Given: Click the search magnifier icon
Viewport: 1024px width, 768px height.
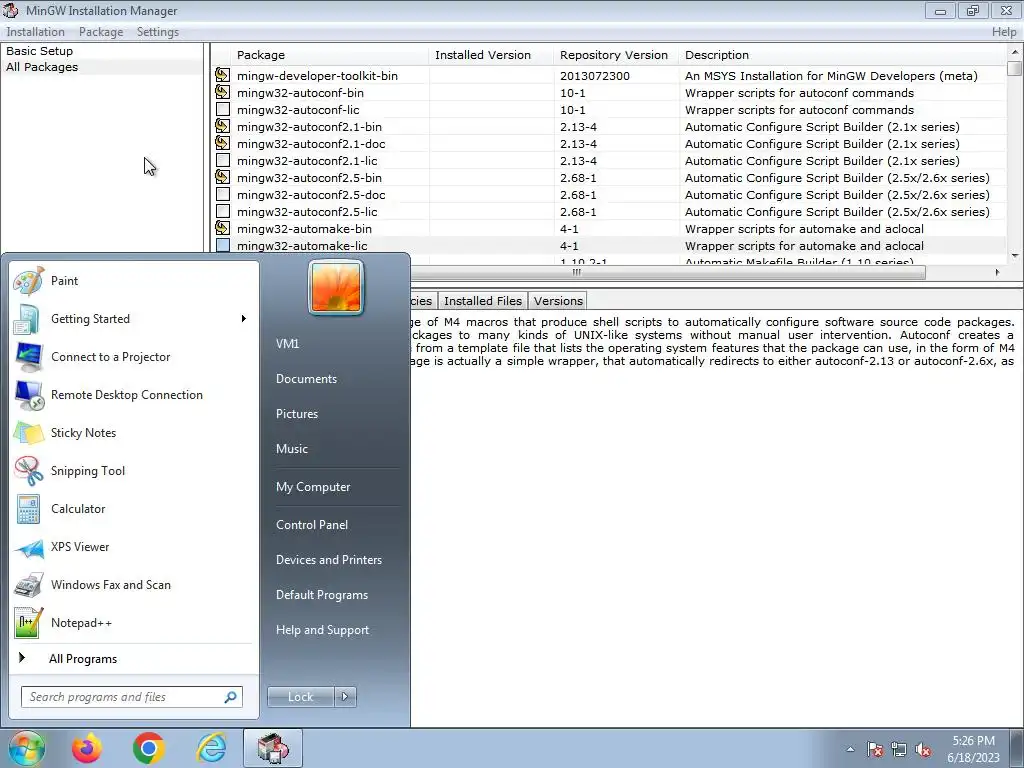Looking at the screenshot, I should 230,697.
